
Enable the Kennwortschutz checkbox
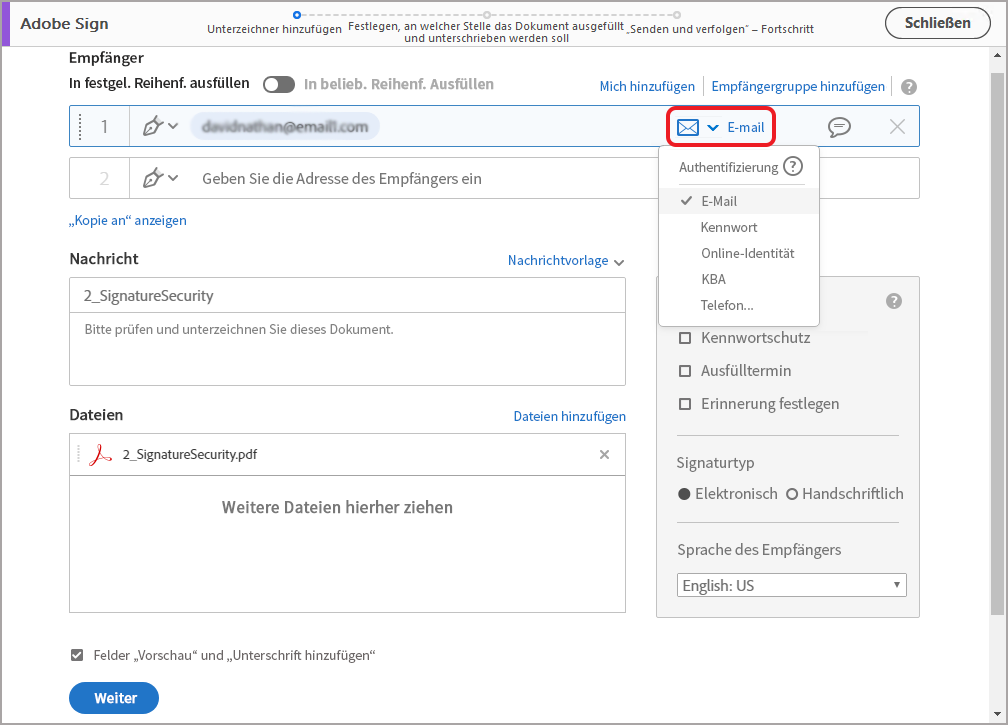pyautogui.click(x=685, y=338)
